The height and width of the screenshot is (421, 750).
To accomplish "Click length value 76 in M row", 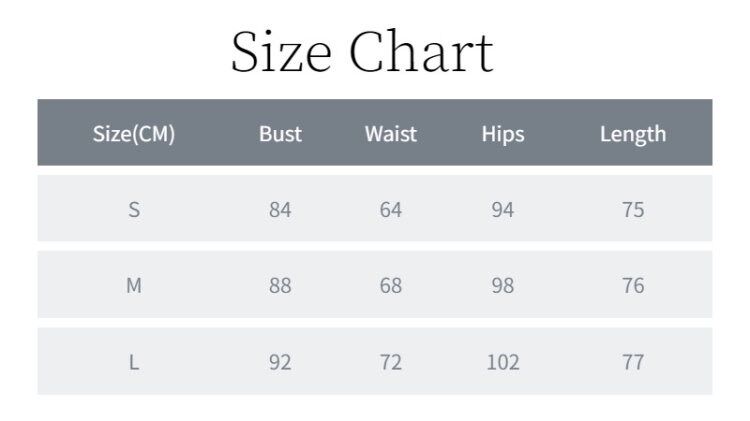I will point(633,286).
